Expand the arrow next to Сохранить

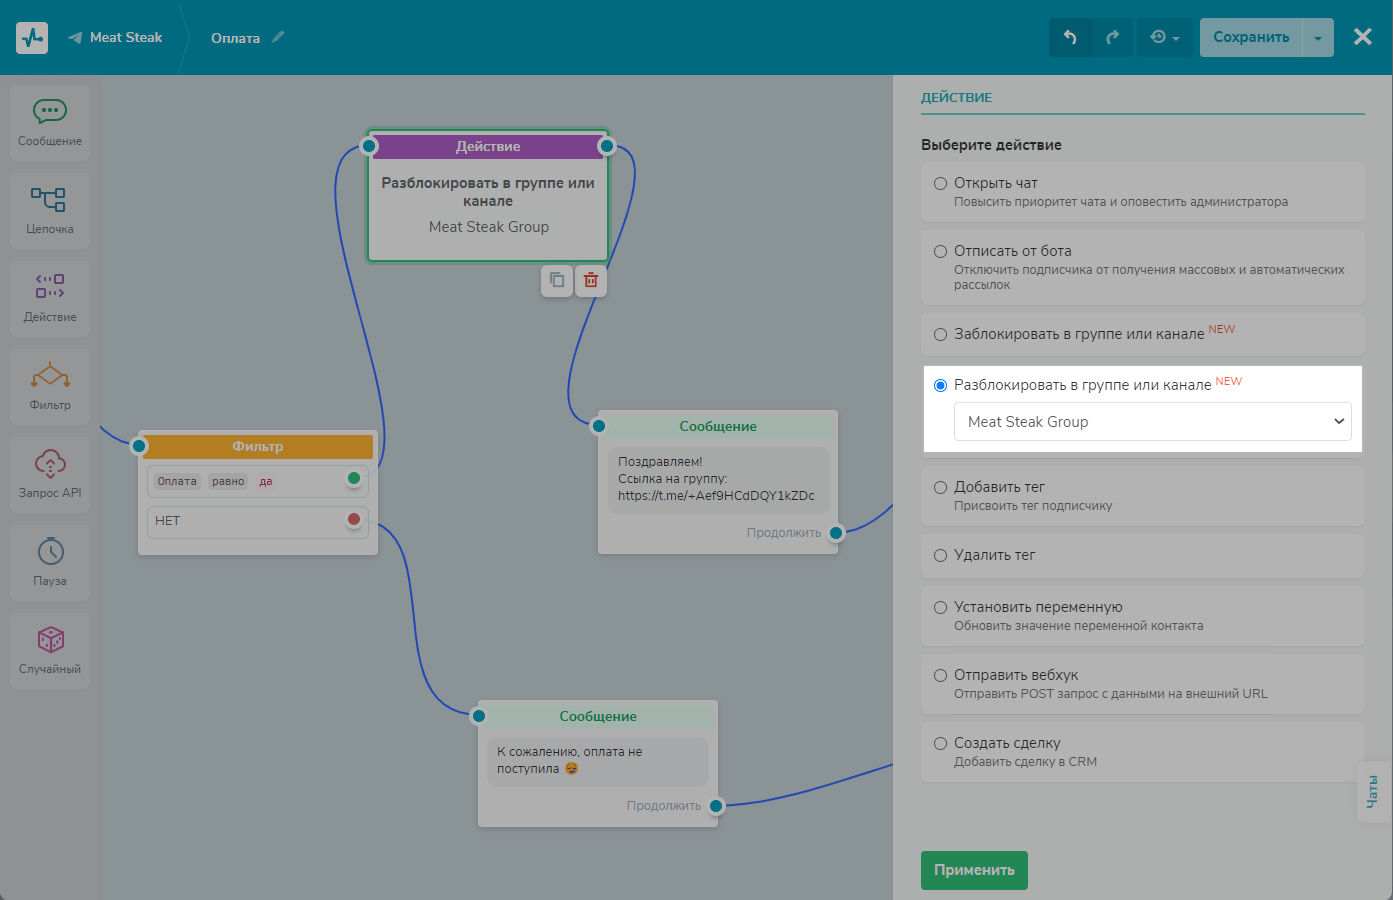1318,38
